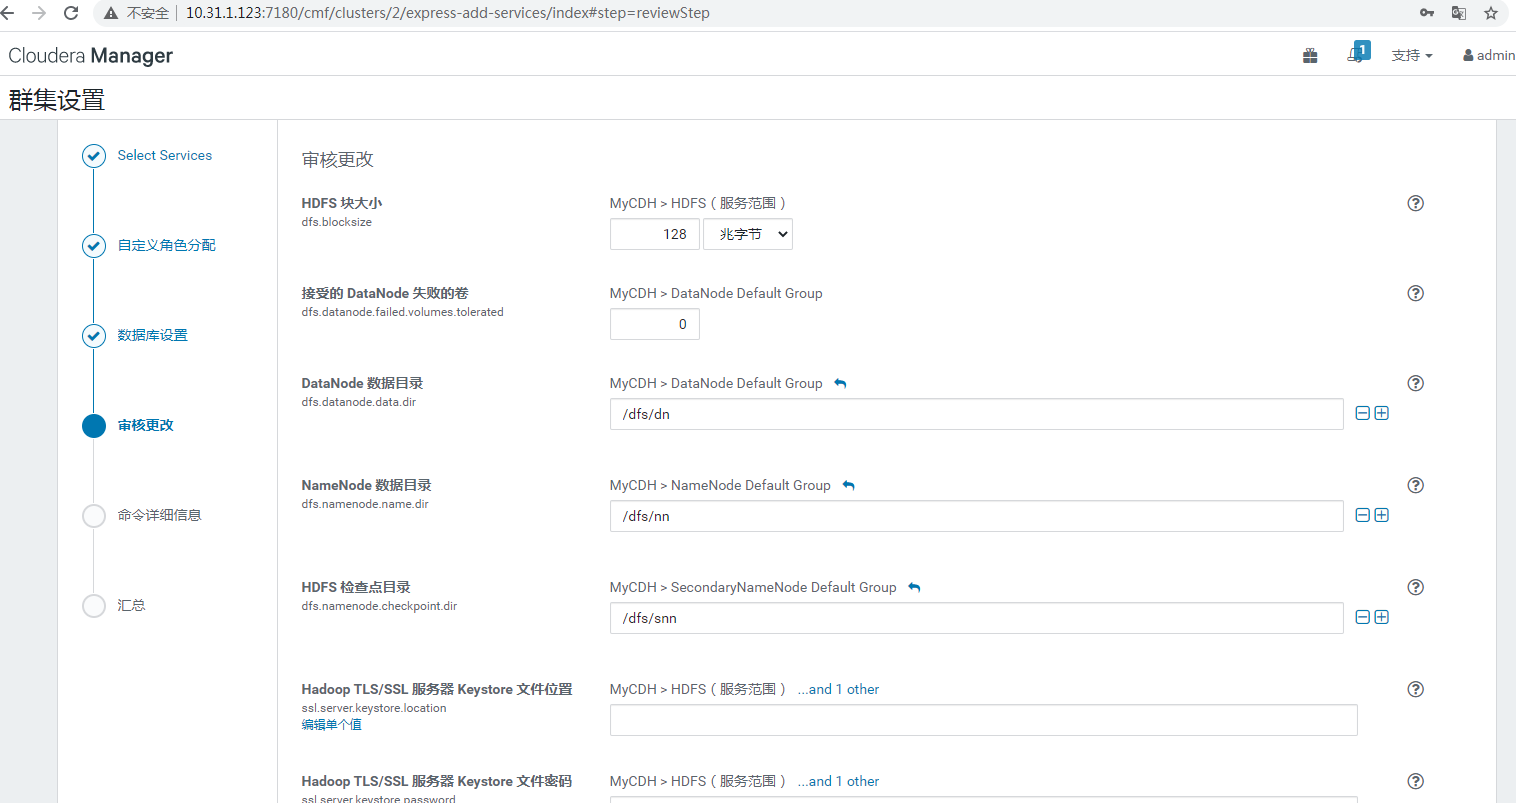Open help for Keystore file location
Image resolution: width=1516 pixels, height=803 pixels.
(x=1415, y=689)
